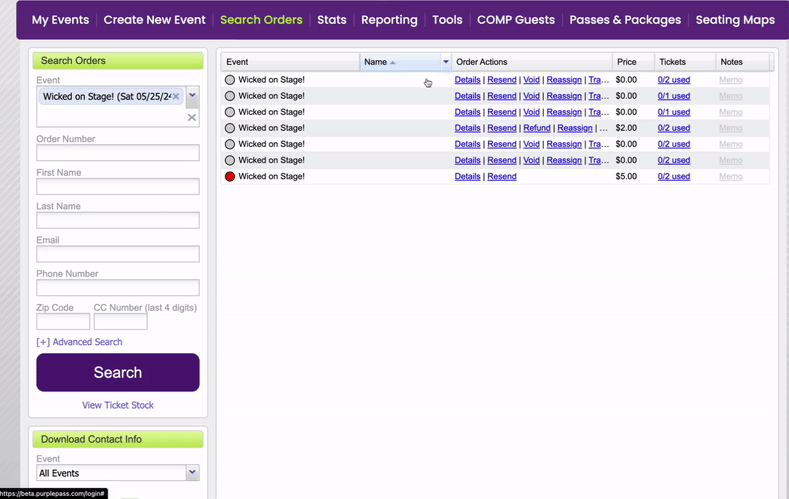Open Details for the $5.00 order

[x=467, y=177]
